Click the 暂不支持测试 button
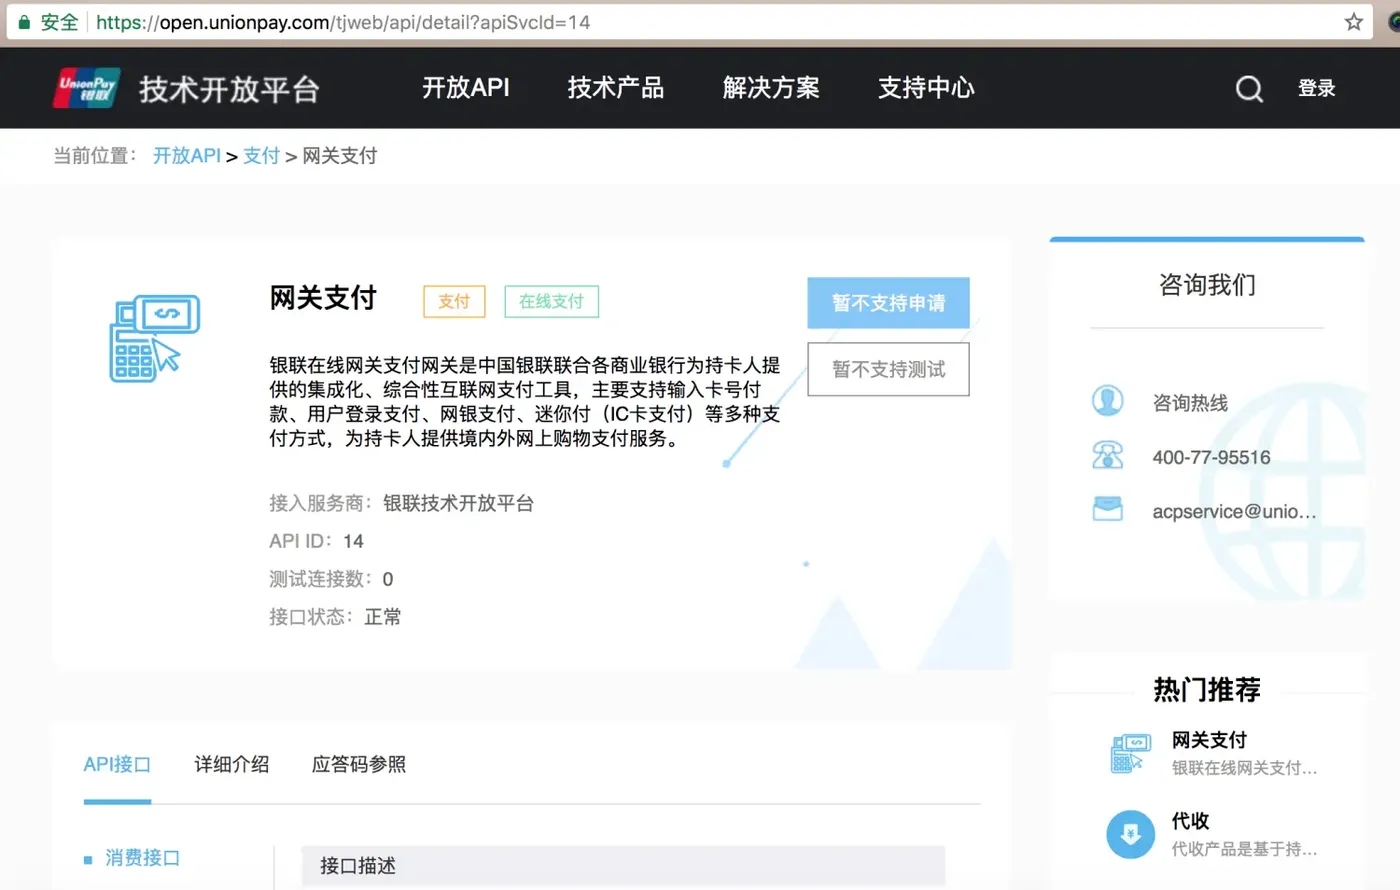 tap(888, 369)
